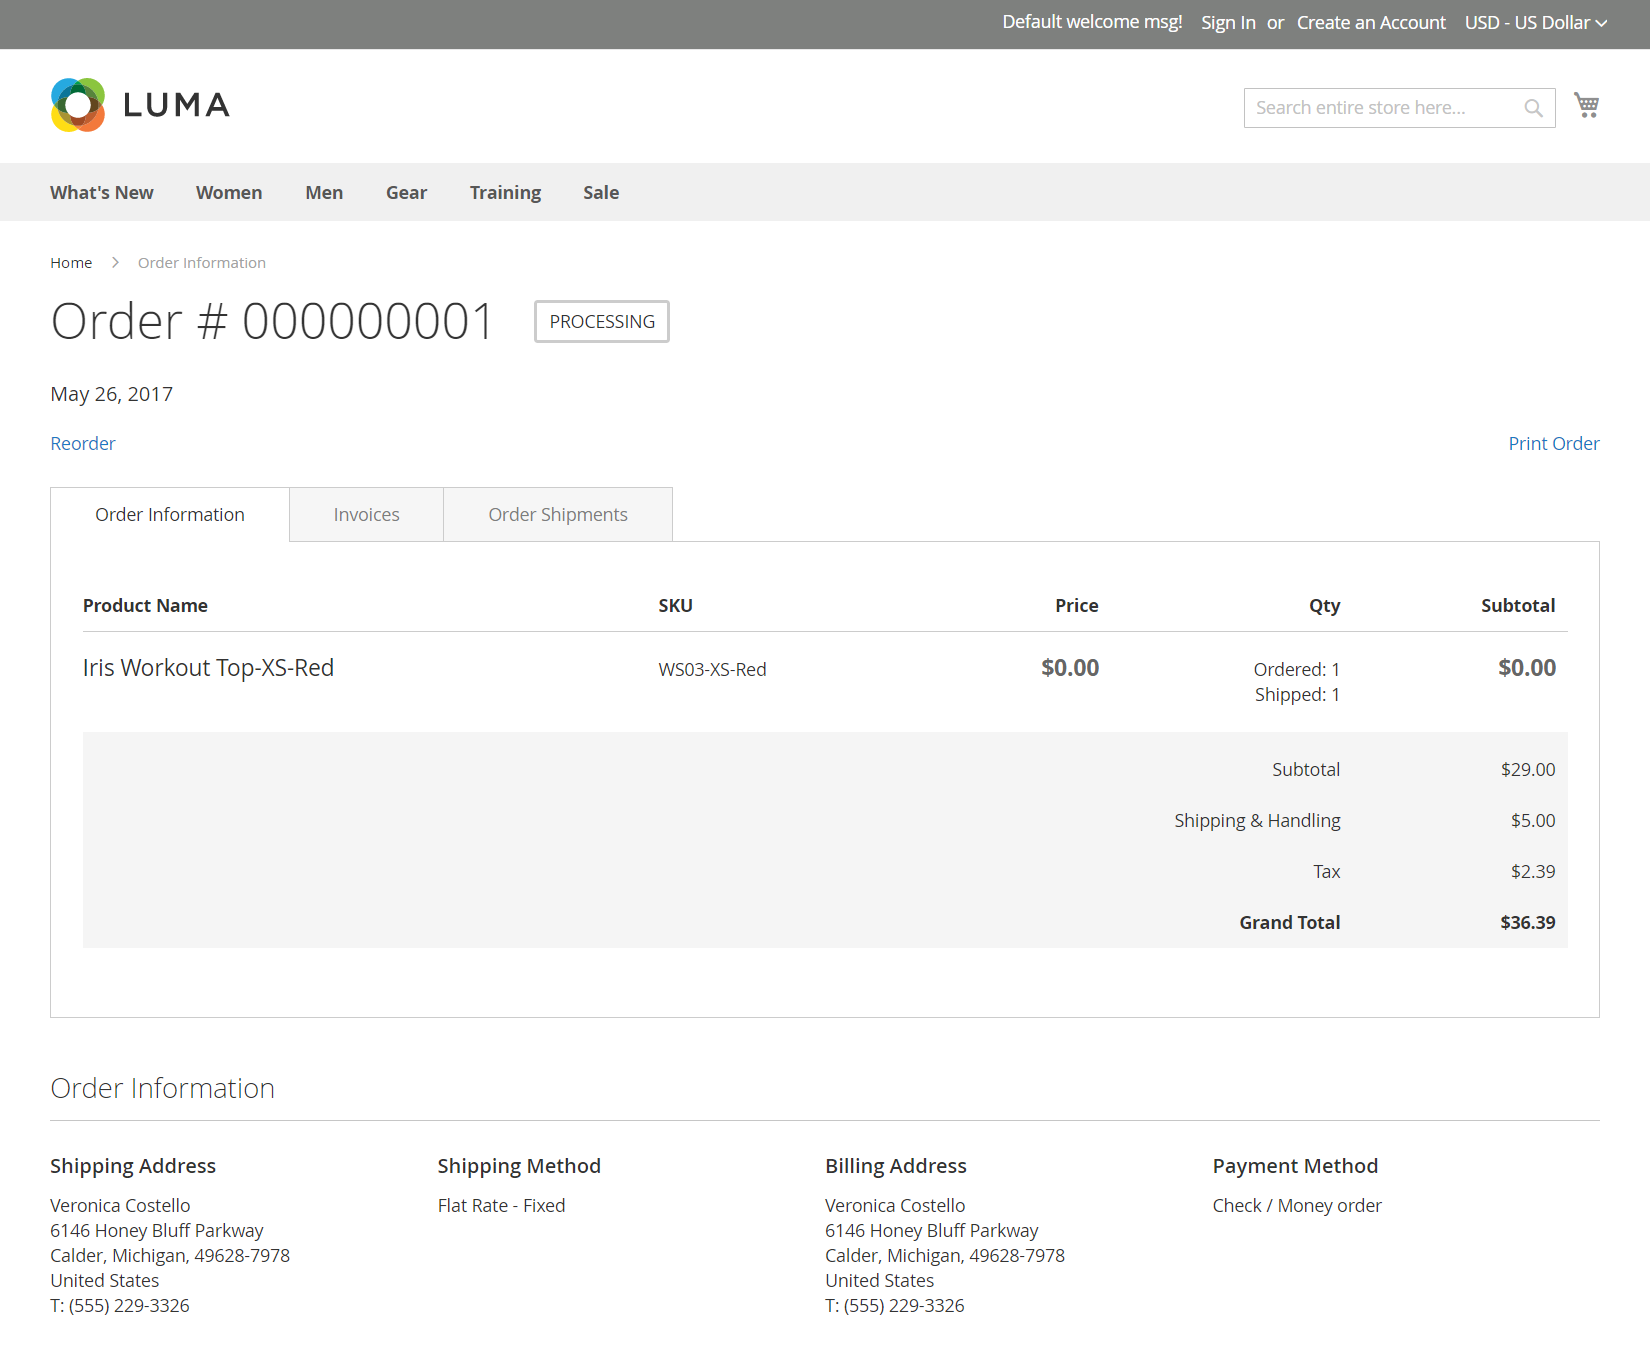The image size is (1650, 1361).
Task: Focus the store search field
Action: coord(1385,108)
